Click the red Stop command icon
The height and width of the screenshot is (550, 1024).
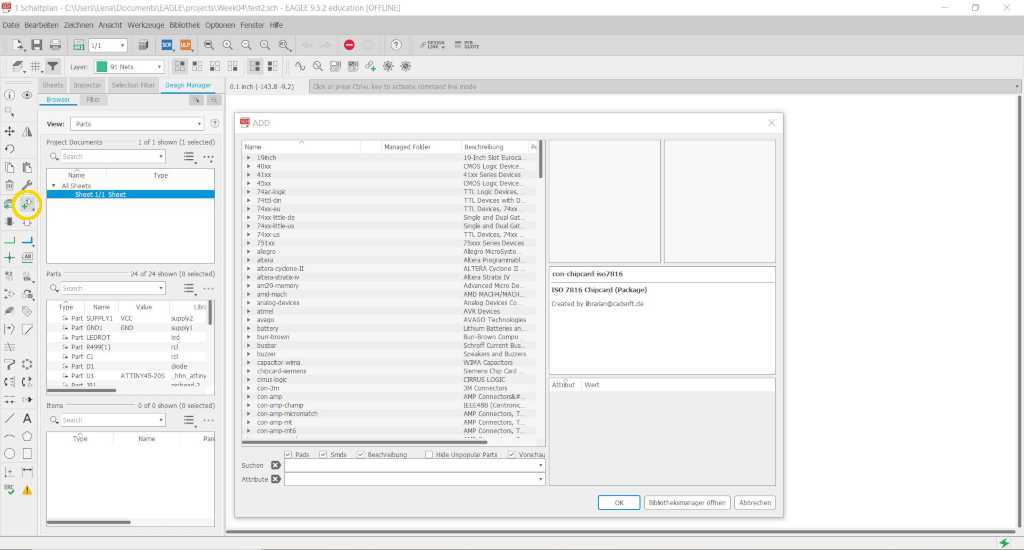[349, 45]
